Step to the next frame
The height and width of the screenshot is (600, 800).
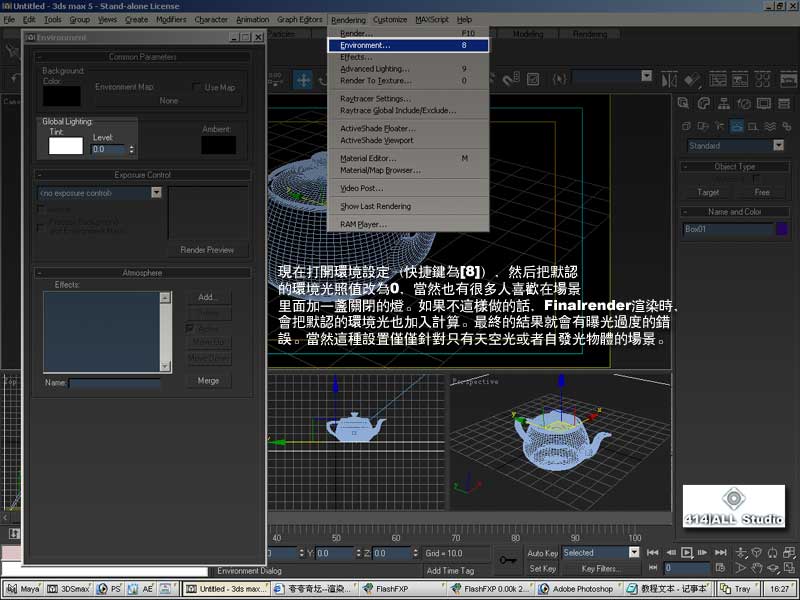(x=703, y=553)
